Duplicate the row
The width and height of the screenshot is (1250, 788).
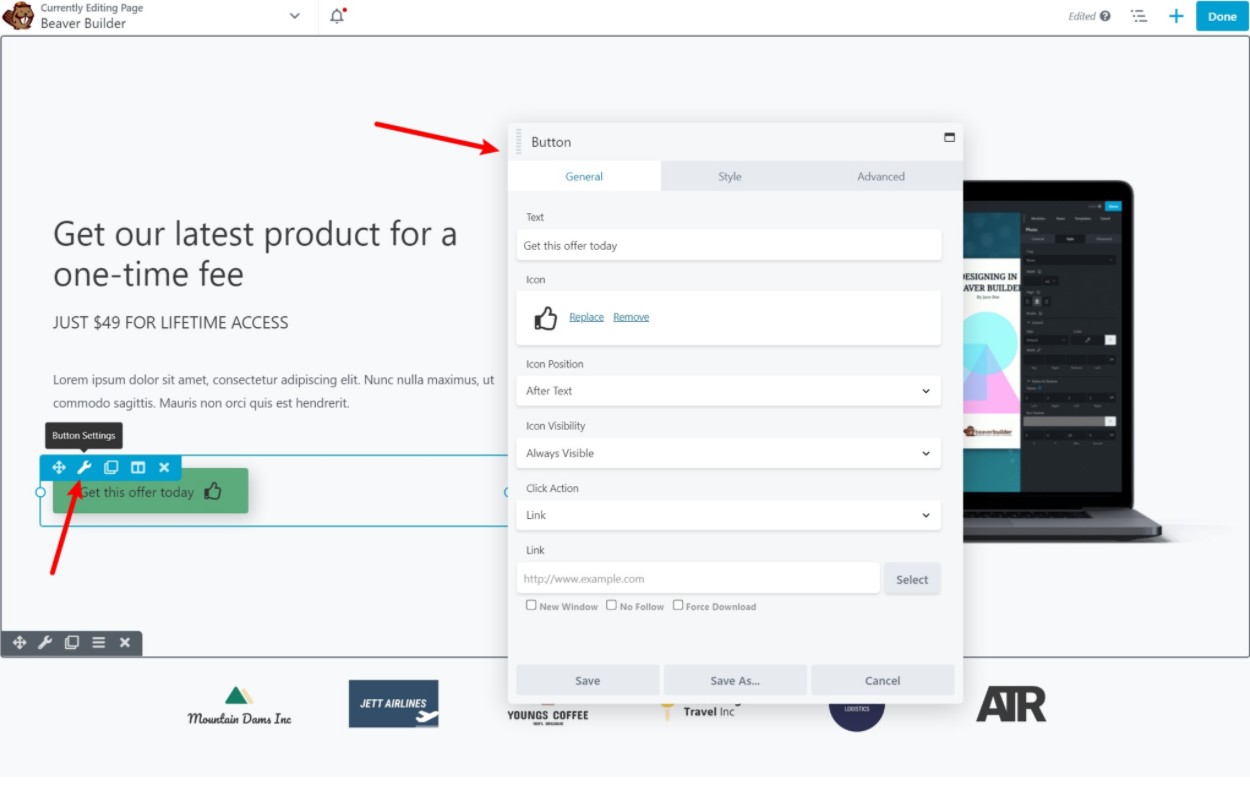(72, 643)
